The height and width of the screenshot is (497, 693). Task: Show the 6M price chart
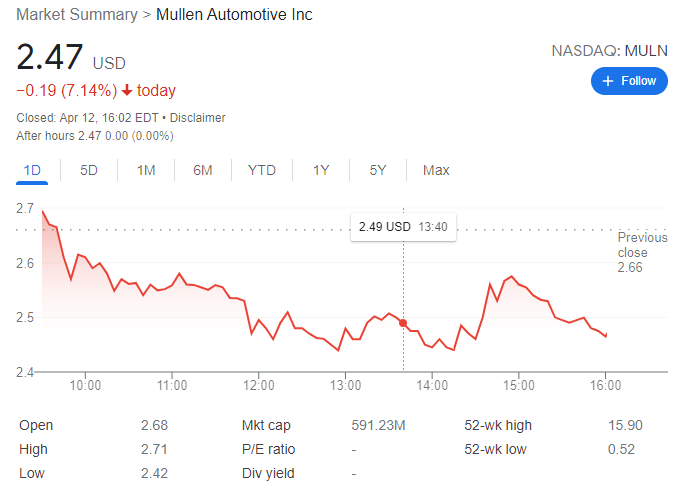coord(203,170)
